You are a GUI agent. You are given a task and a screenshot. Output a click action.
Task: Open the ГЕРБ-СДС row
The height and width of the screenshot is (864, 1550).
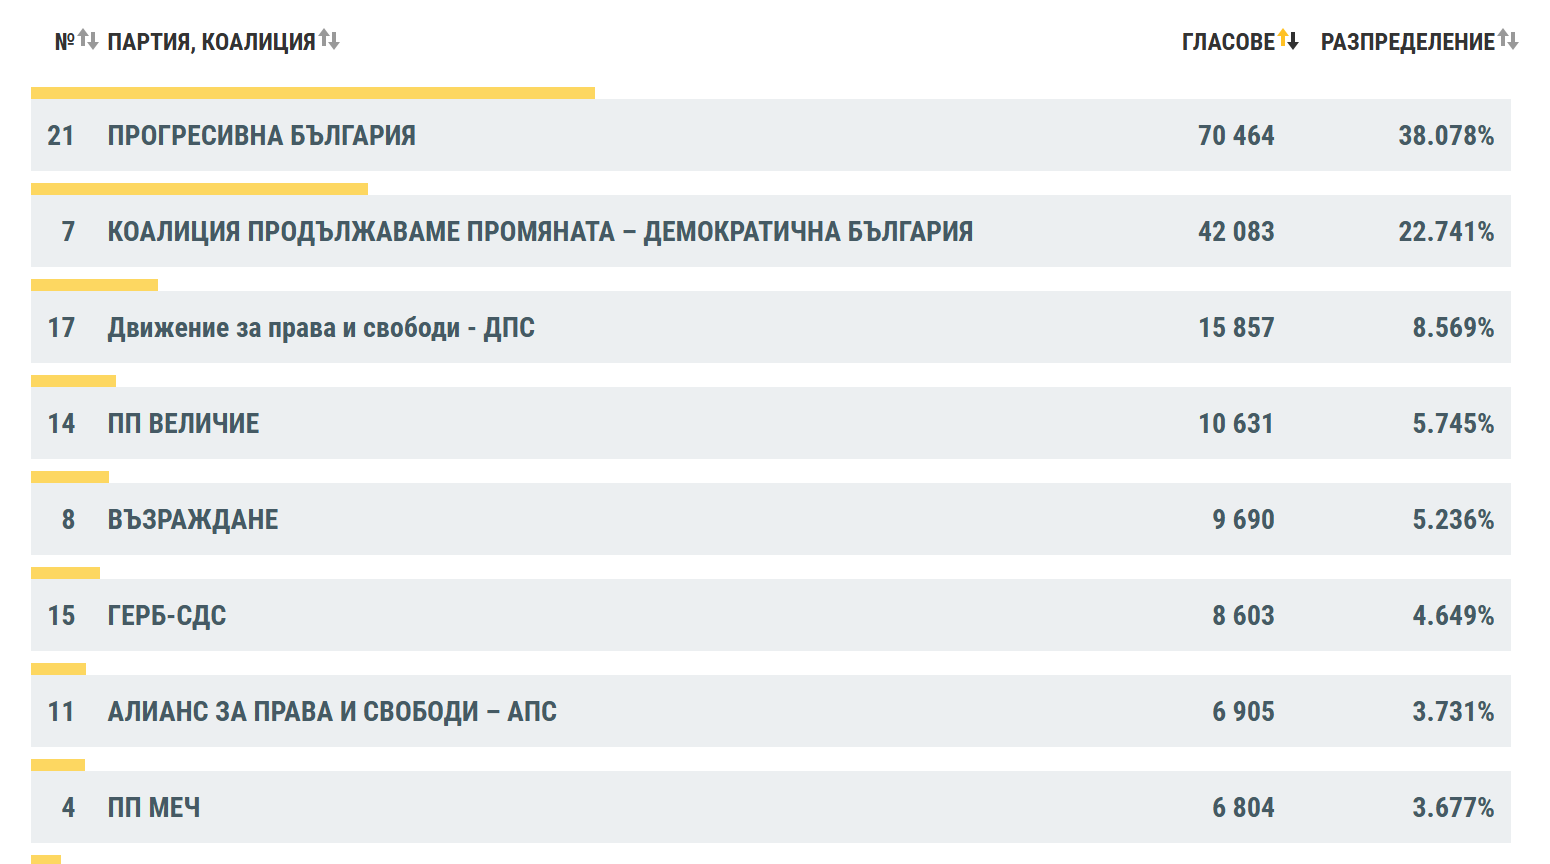click(x=770, y=615)
